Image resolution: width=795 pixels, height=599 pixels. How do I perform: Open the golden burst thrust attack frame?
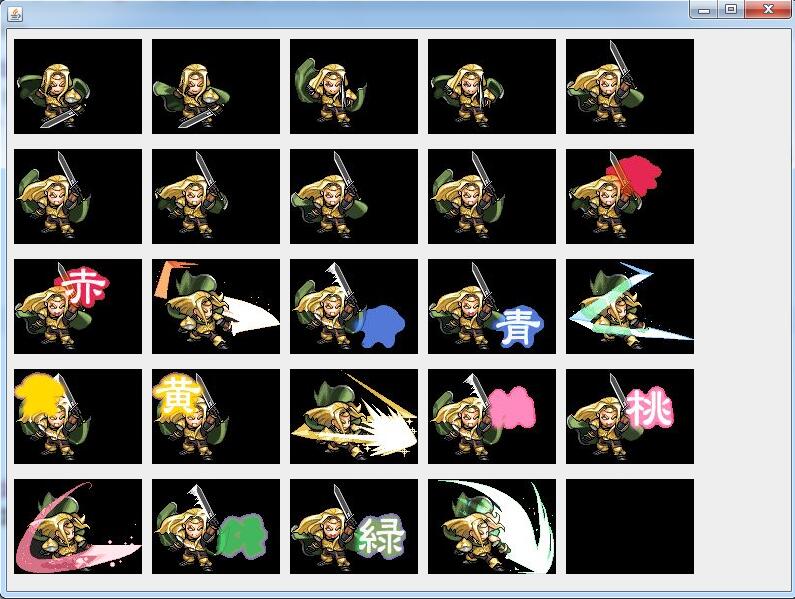(354, 416)
